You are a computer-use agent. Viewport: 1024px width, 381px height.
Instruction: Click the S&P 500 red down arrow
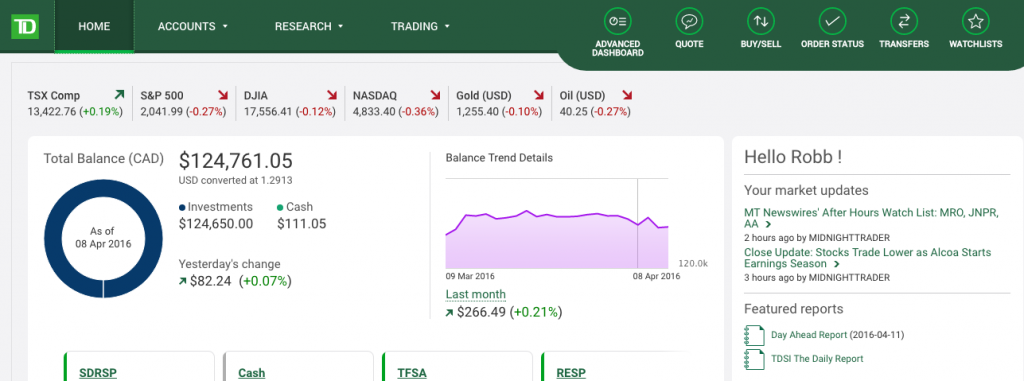tap(223, 95)
